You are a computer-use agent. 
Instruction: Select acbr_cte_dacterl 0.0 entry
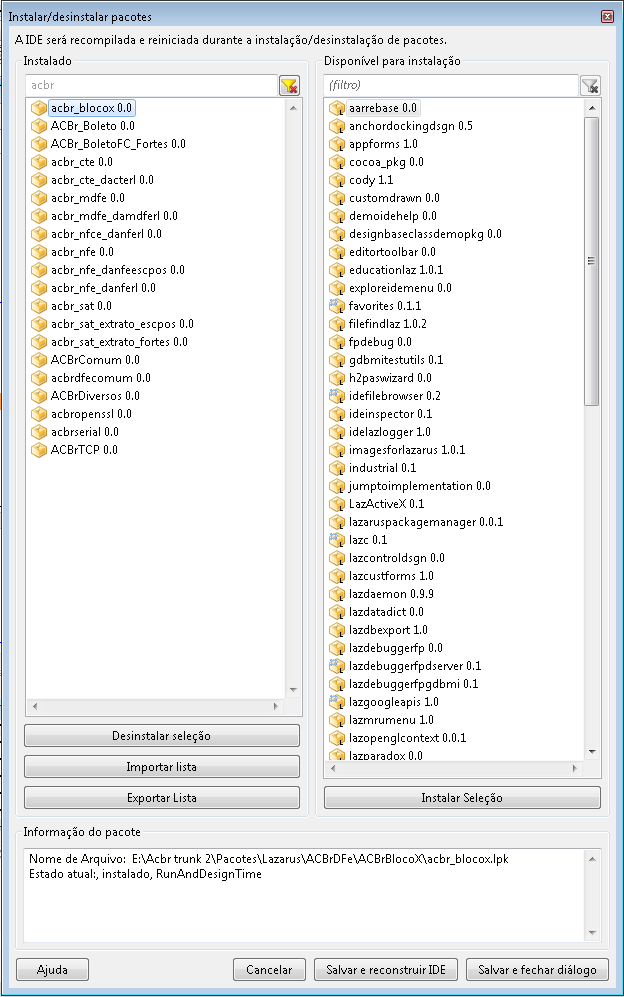[102, 180]
